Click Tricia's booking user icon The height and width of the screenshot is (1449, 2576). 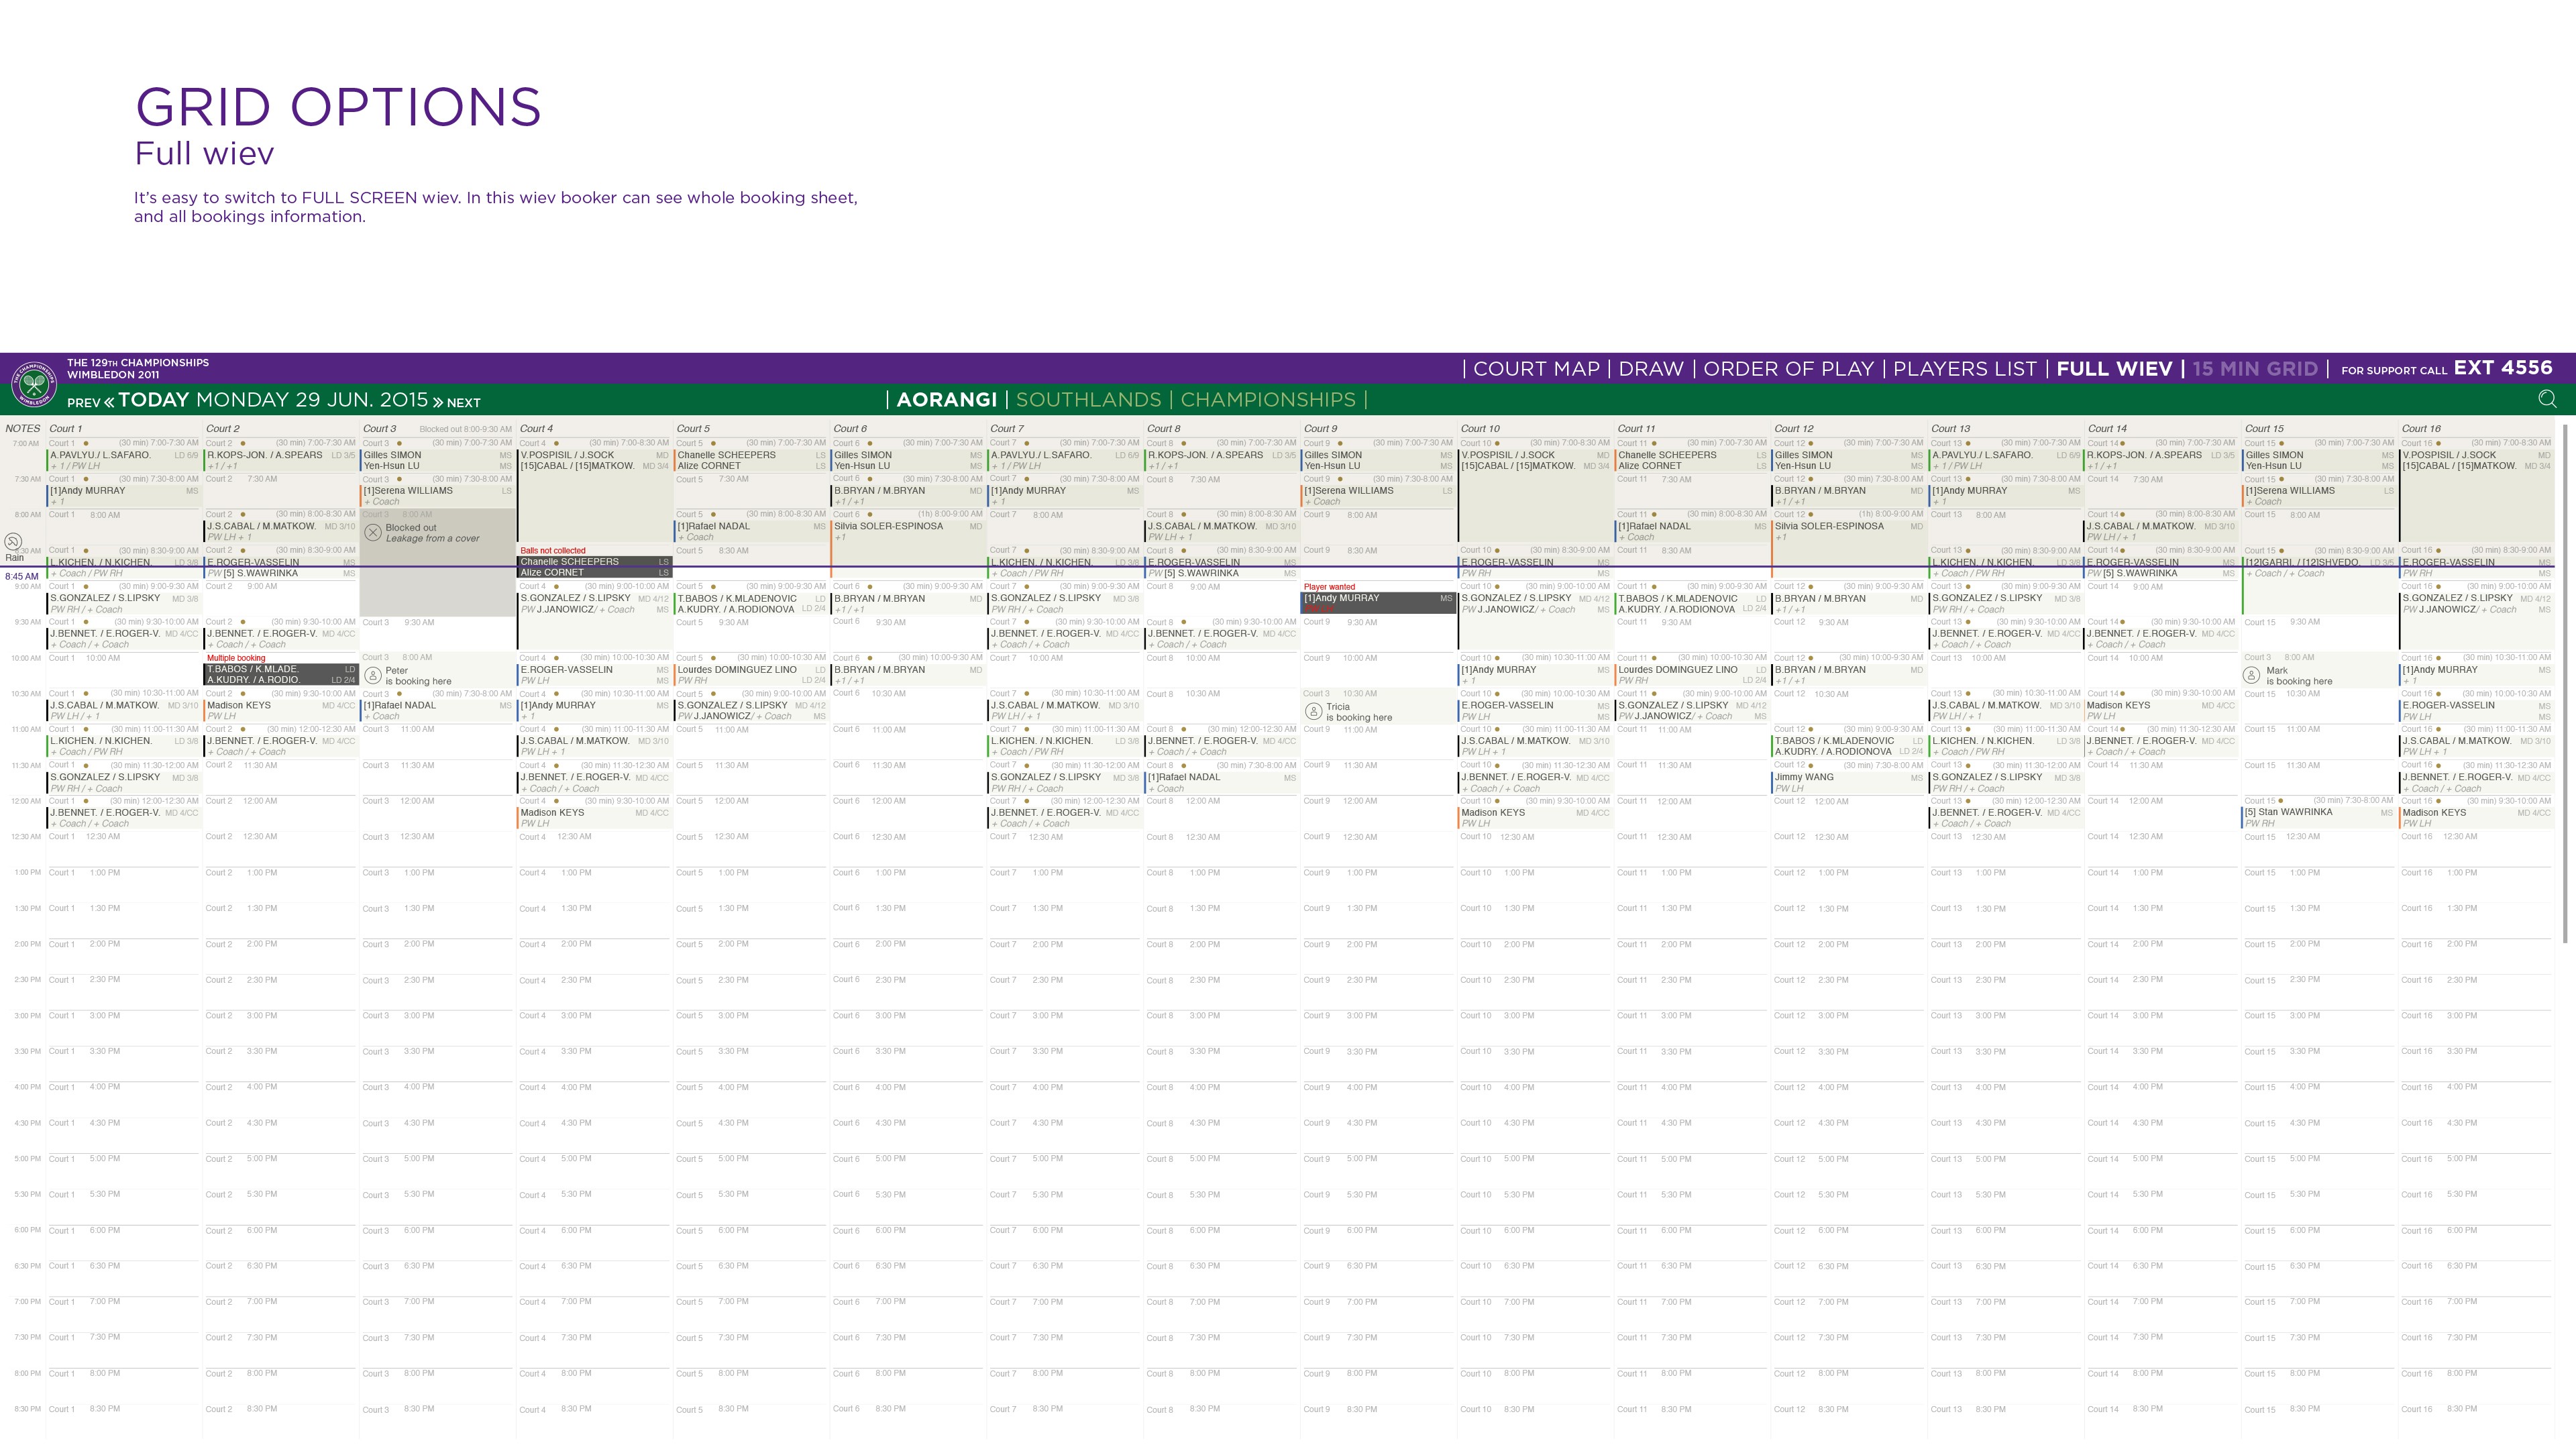(x=1314, y=711)
